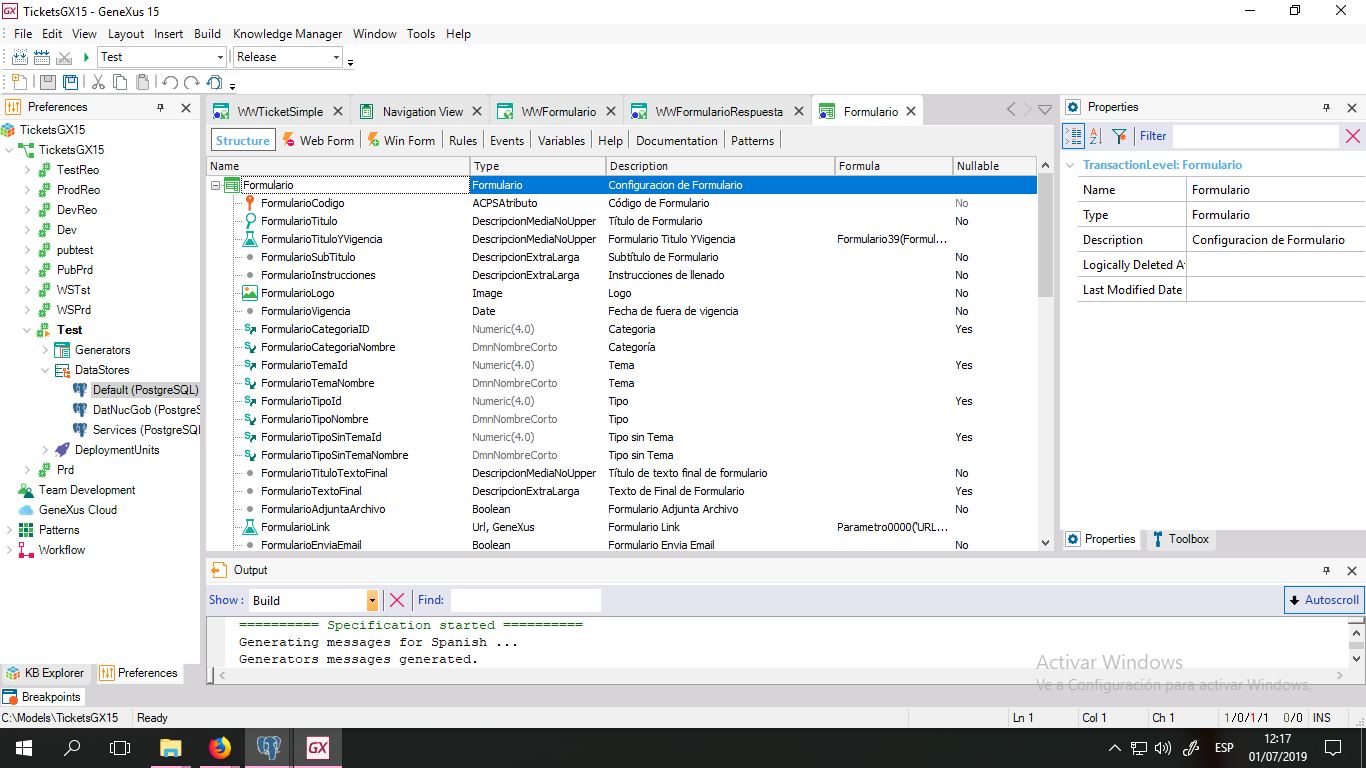The height and width of the screenshot is (768, 1366).
Task: Click the Copy icon in toolbar
Action: click(121, 83)
